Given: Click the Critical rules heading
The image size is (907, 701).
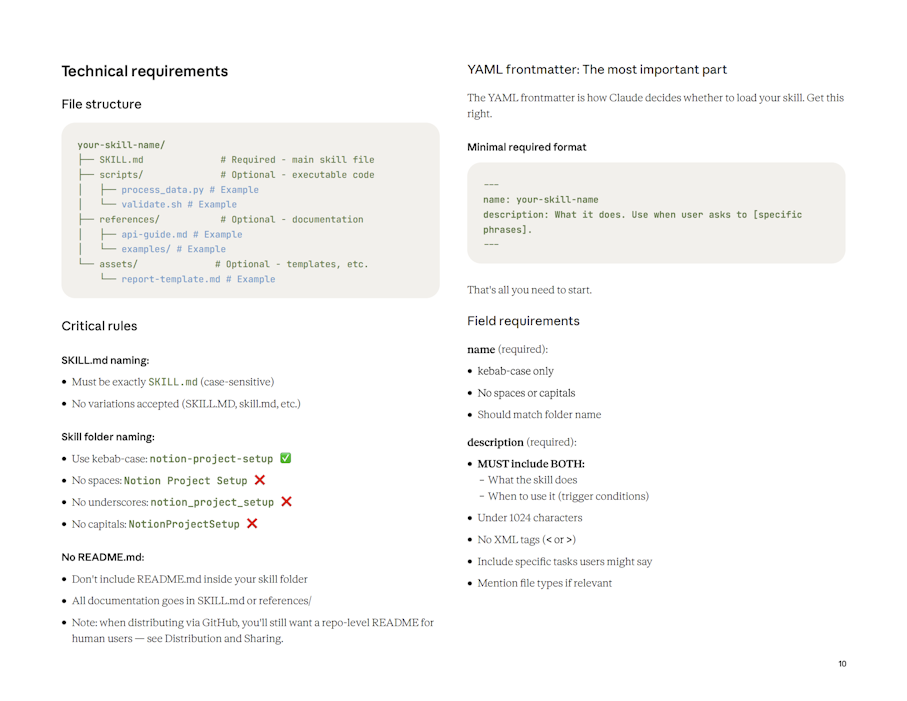Looking at the screenshot, I should click(99, 326).
